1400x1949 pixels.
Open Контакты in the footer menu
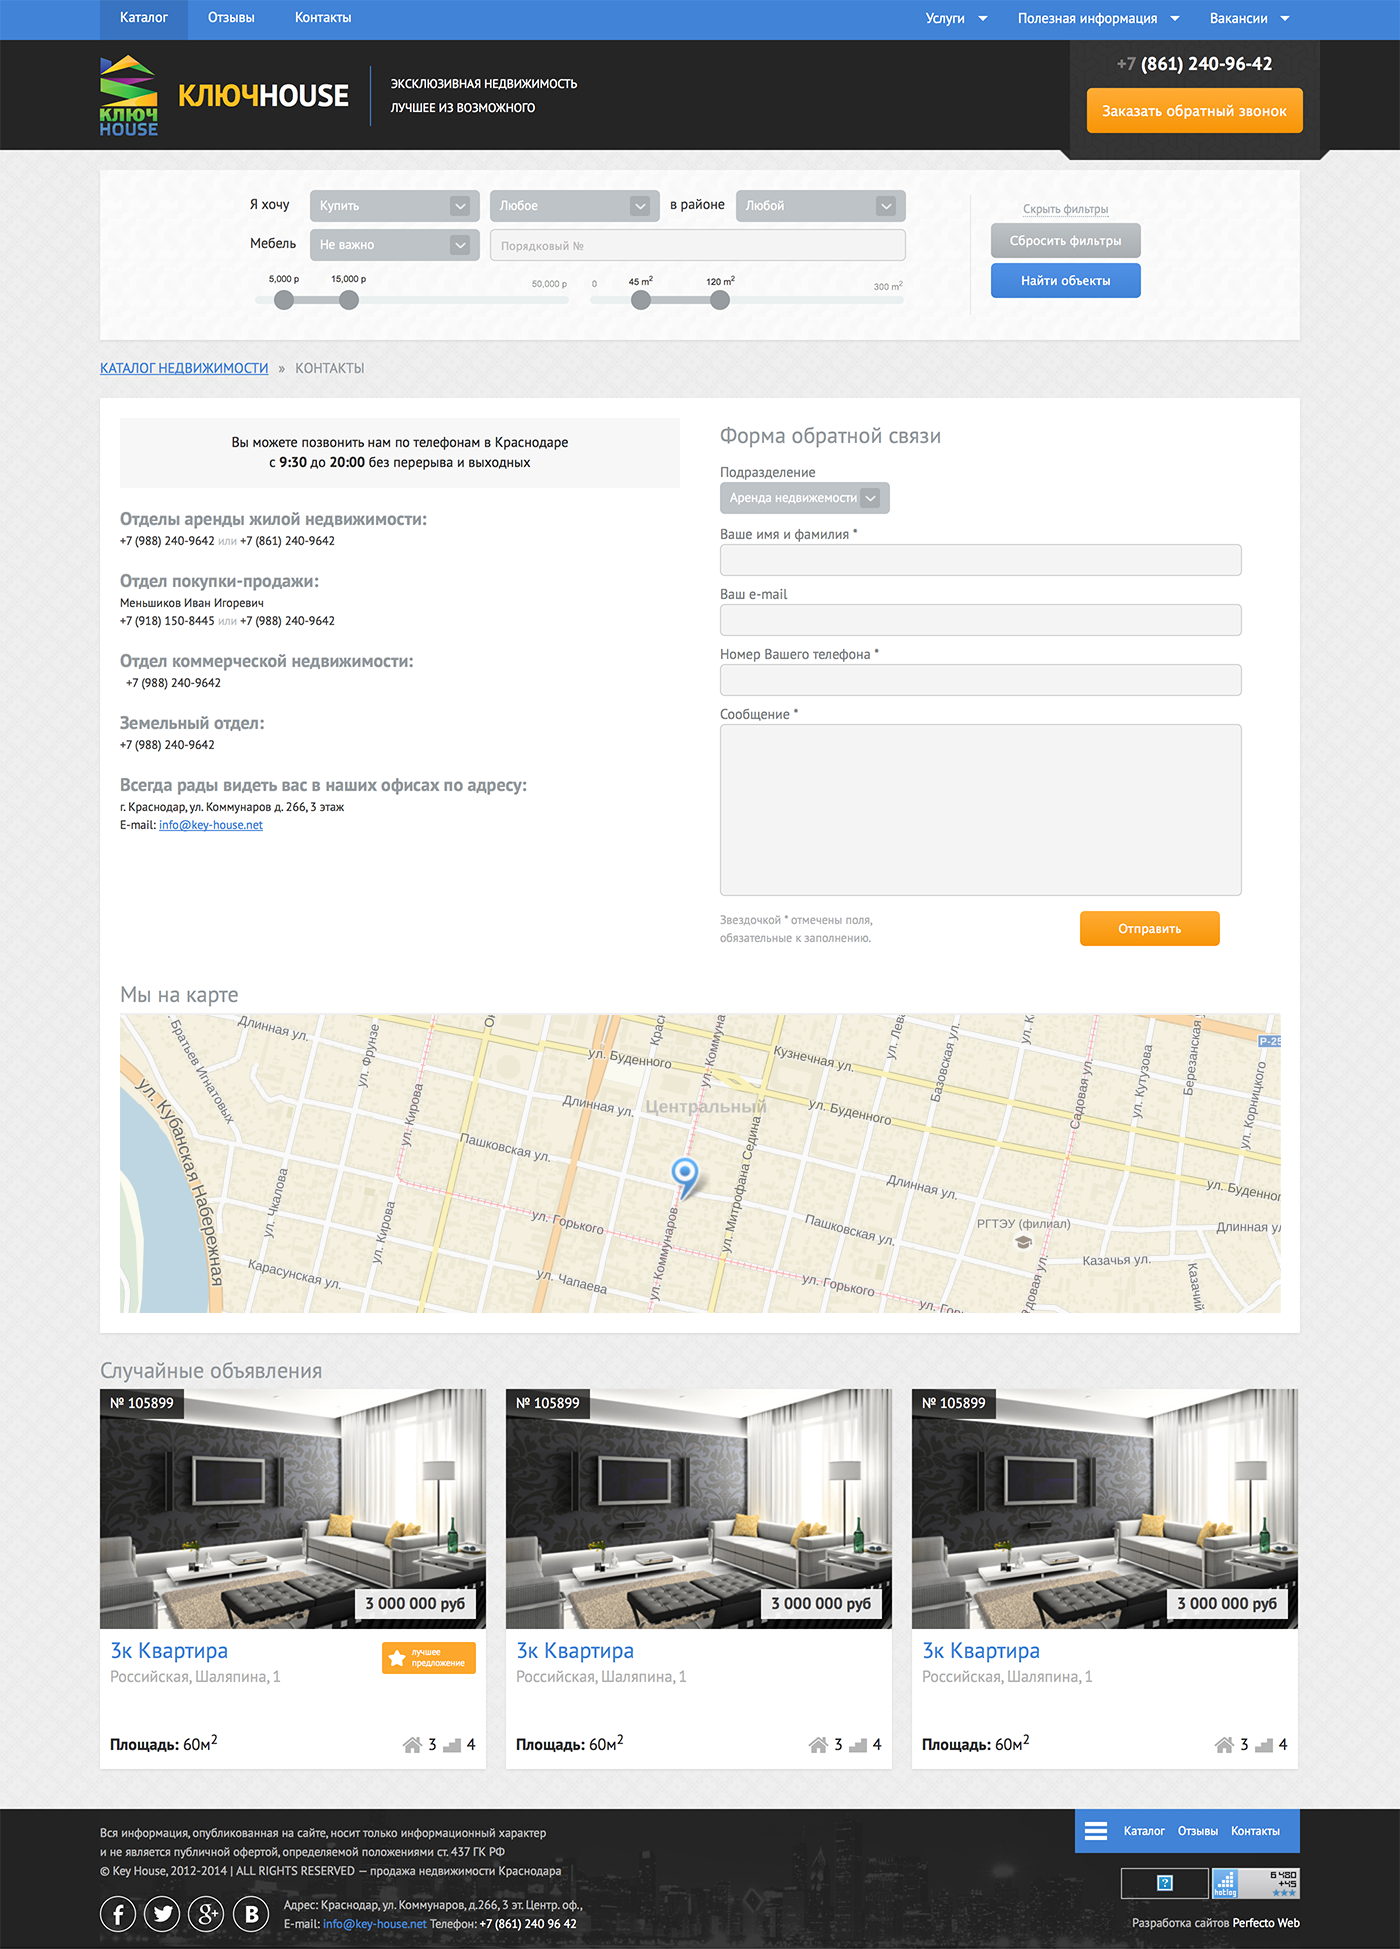pos(1255,1831)
